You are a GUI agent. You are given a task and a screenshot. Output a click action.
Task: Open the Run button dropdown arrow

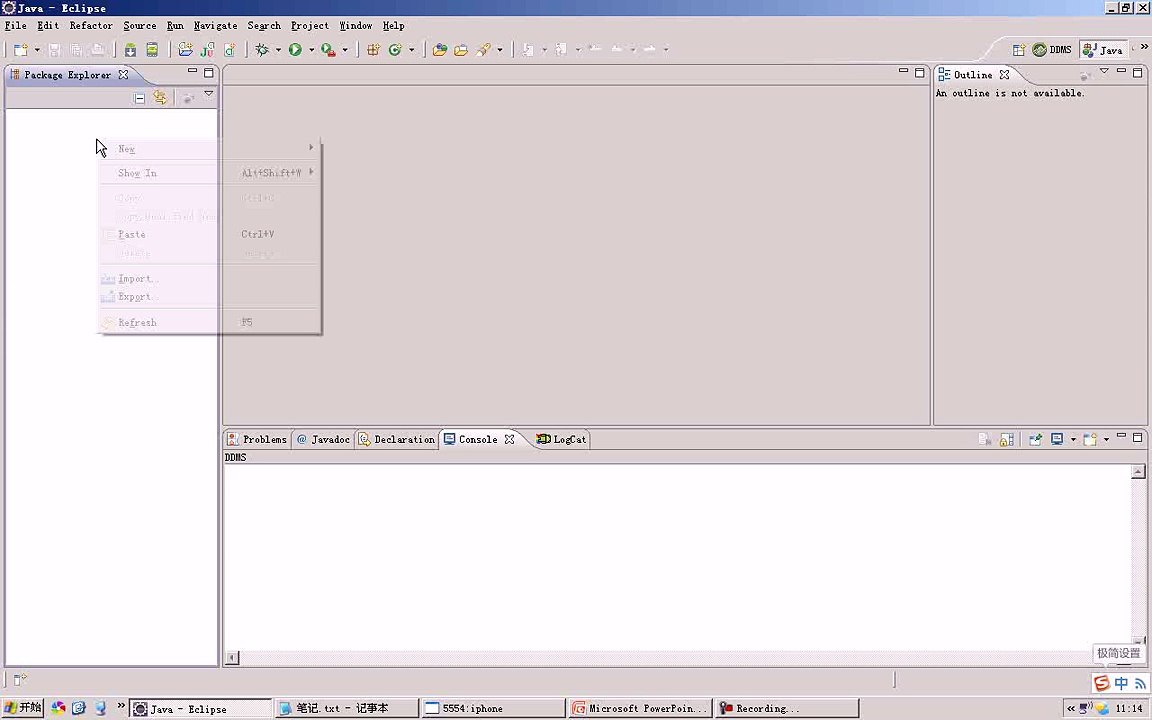[x=311, y=50]
